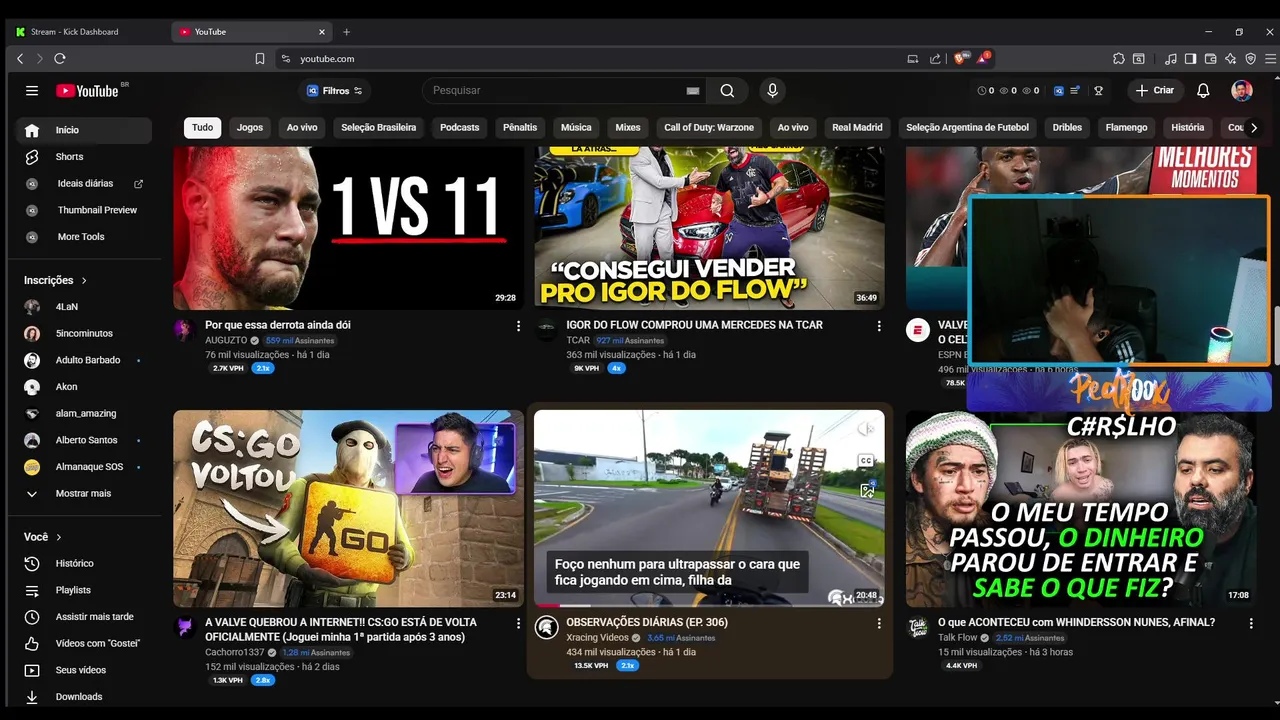1280x720 pixels.
Task: Go back to previous page
Action: point(20,59)
